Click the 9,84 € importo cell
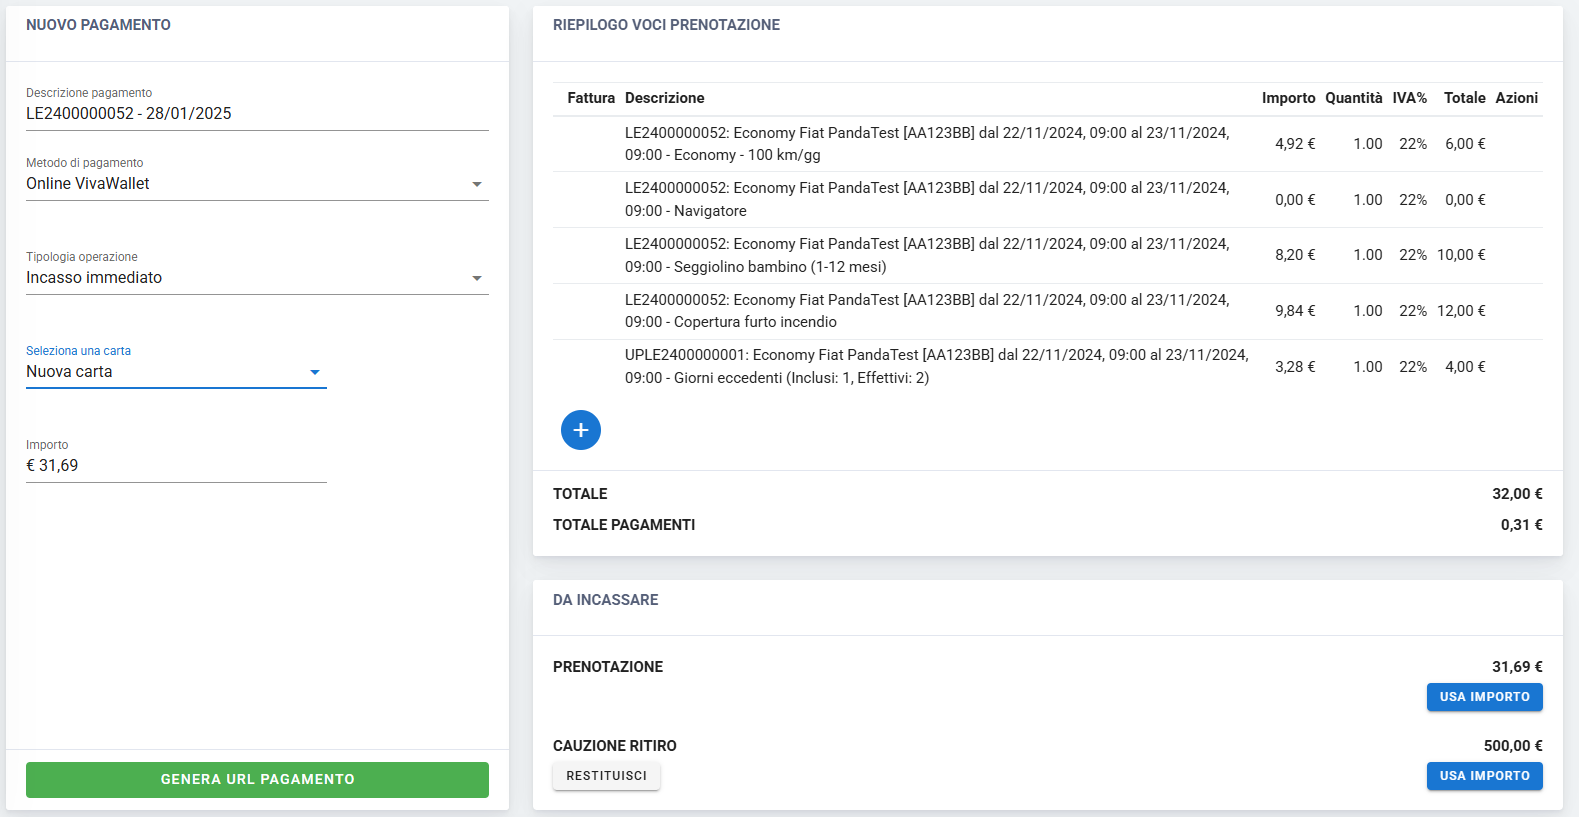Viewport: 1579px width, 817px height. pyautogui.click(x=1295, y=311)
